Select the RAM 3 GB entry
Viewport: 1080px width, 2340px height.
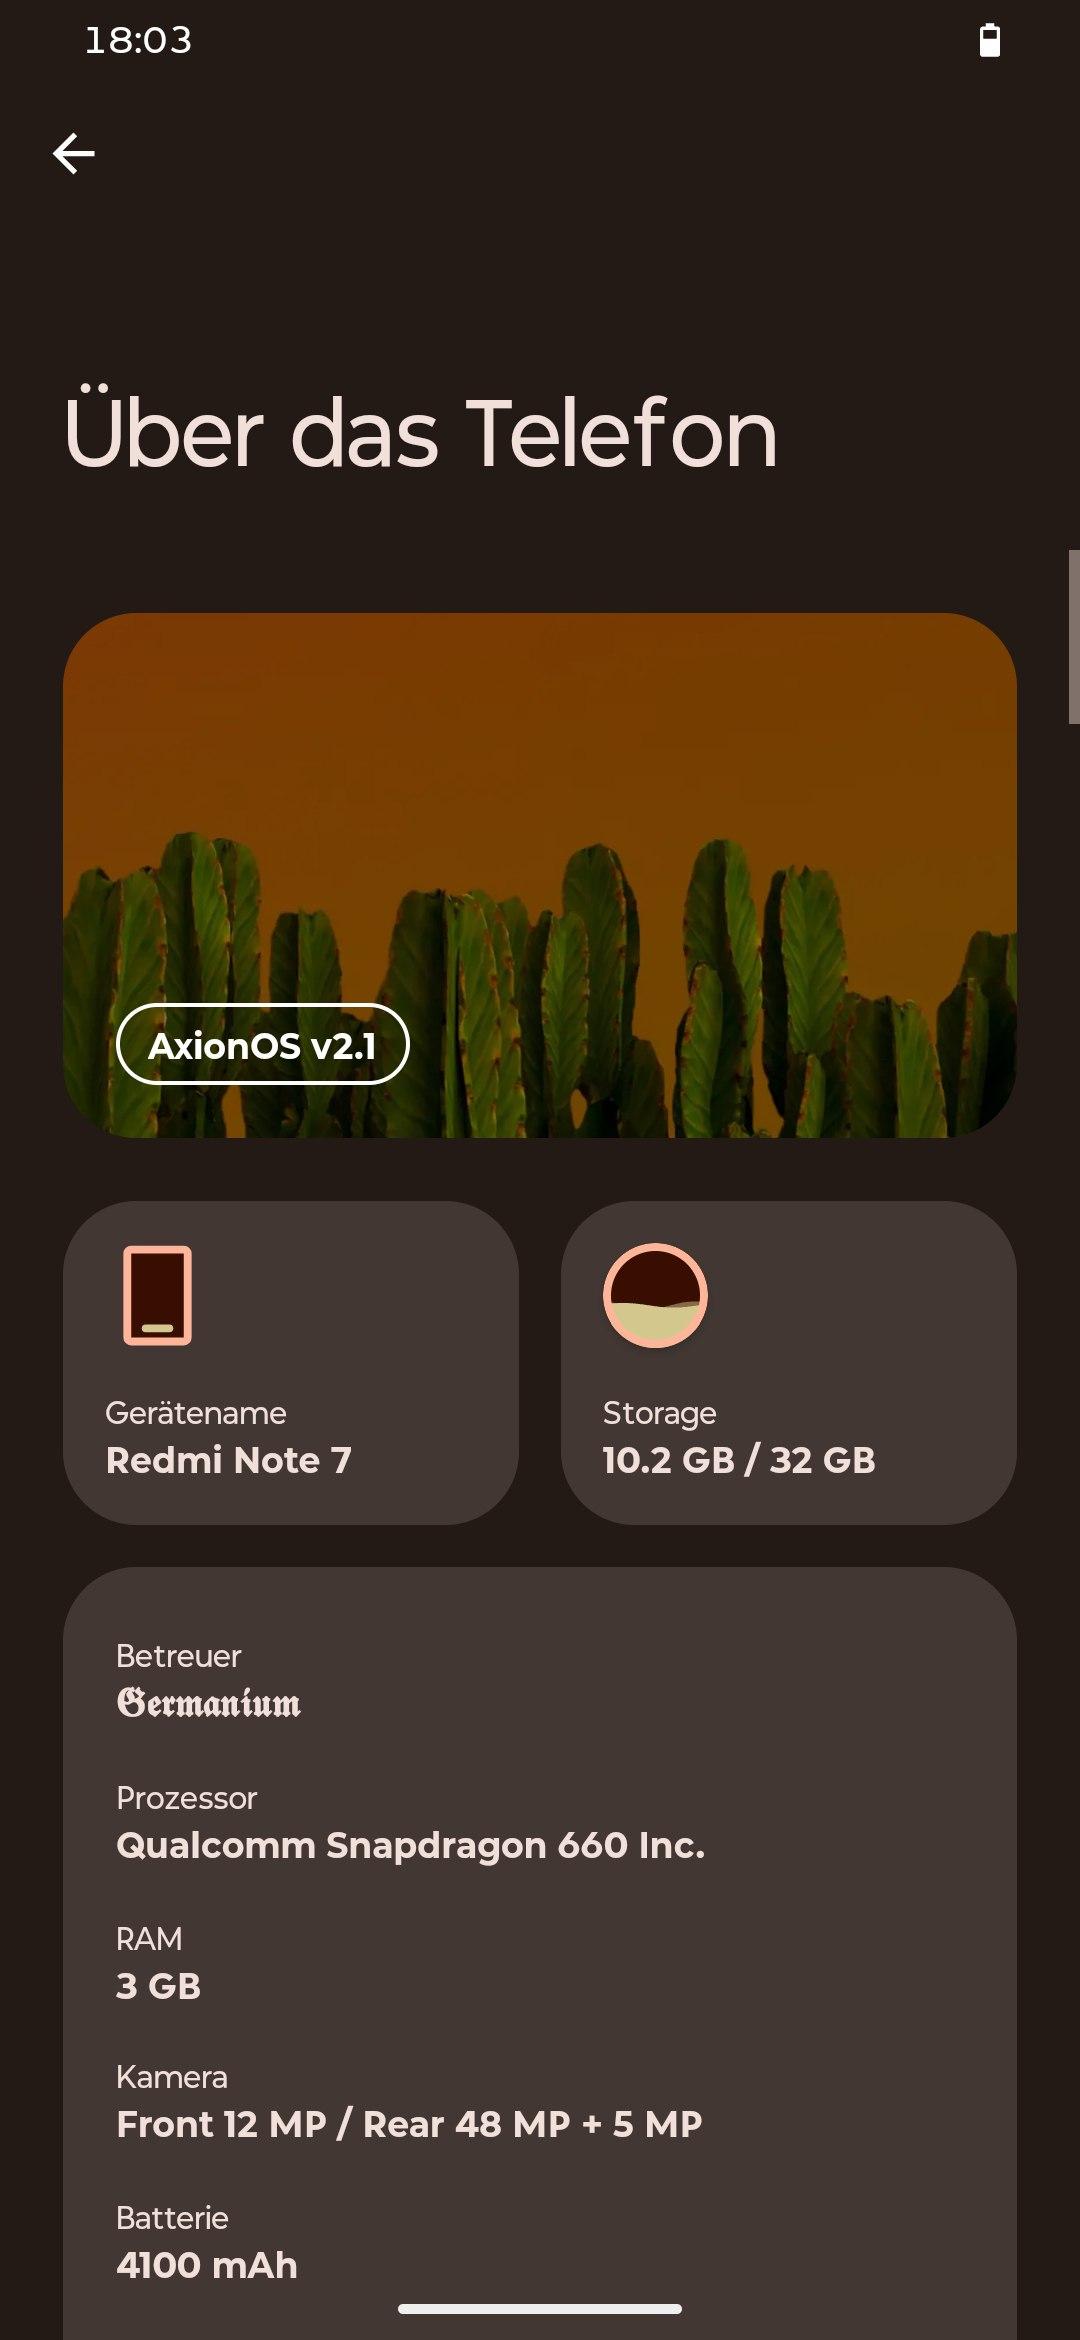tap(540, 1963)
